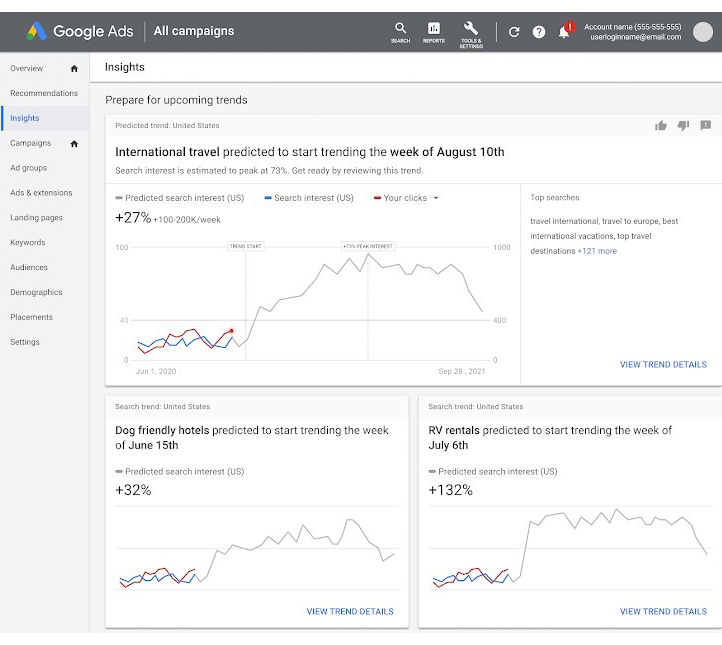The height and width of the screenshot is (645, 722).
Task: Toggle Your clicks legend series
Action: (401, 198)
